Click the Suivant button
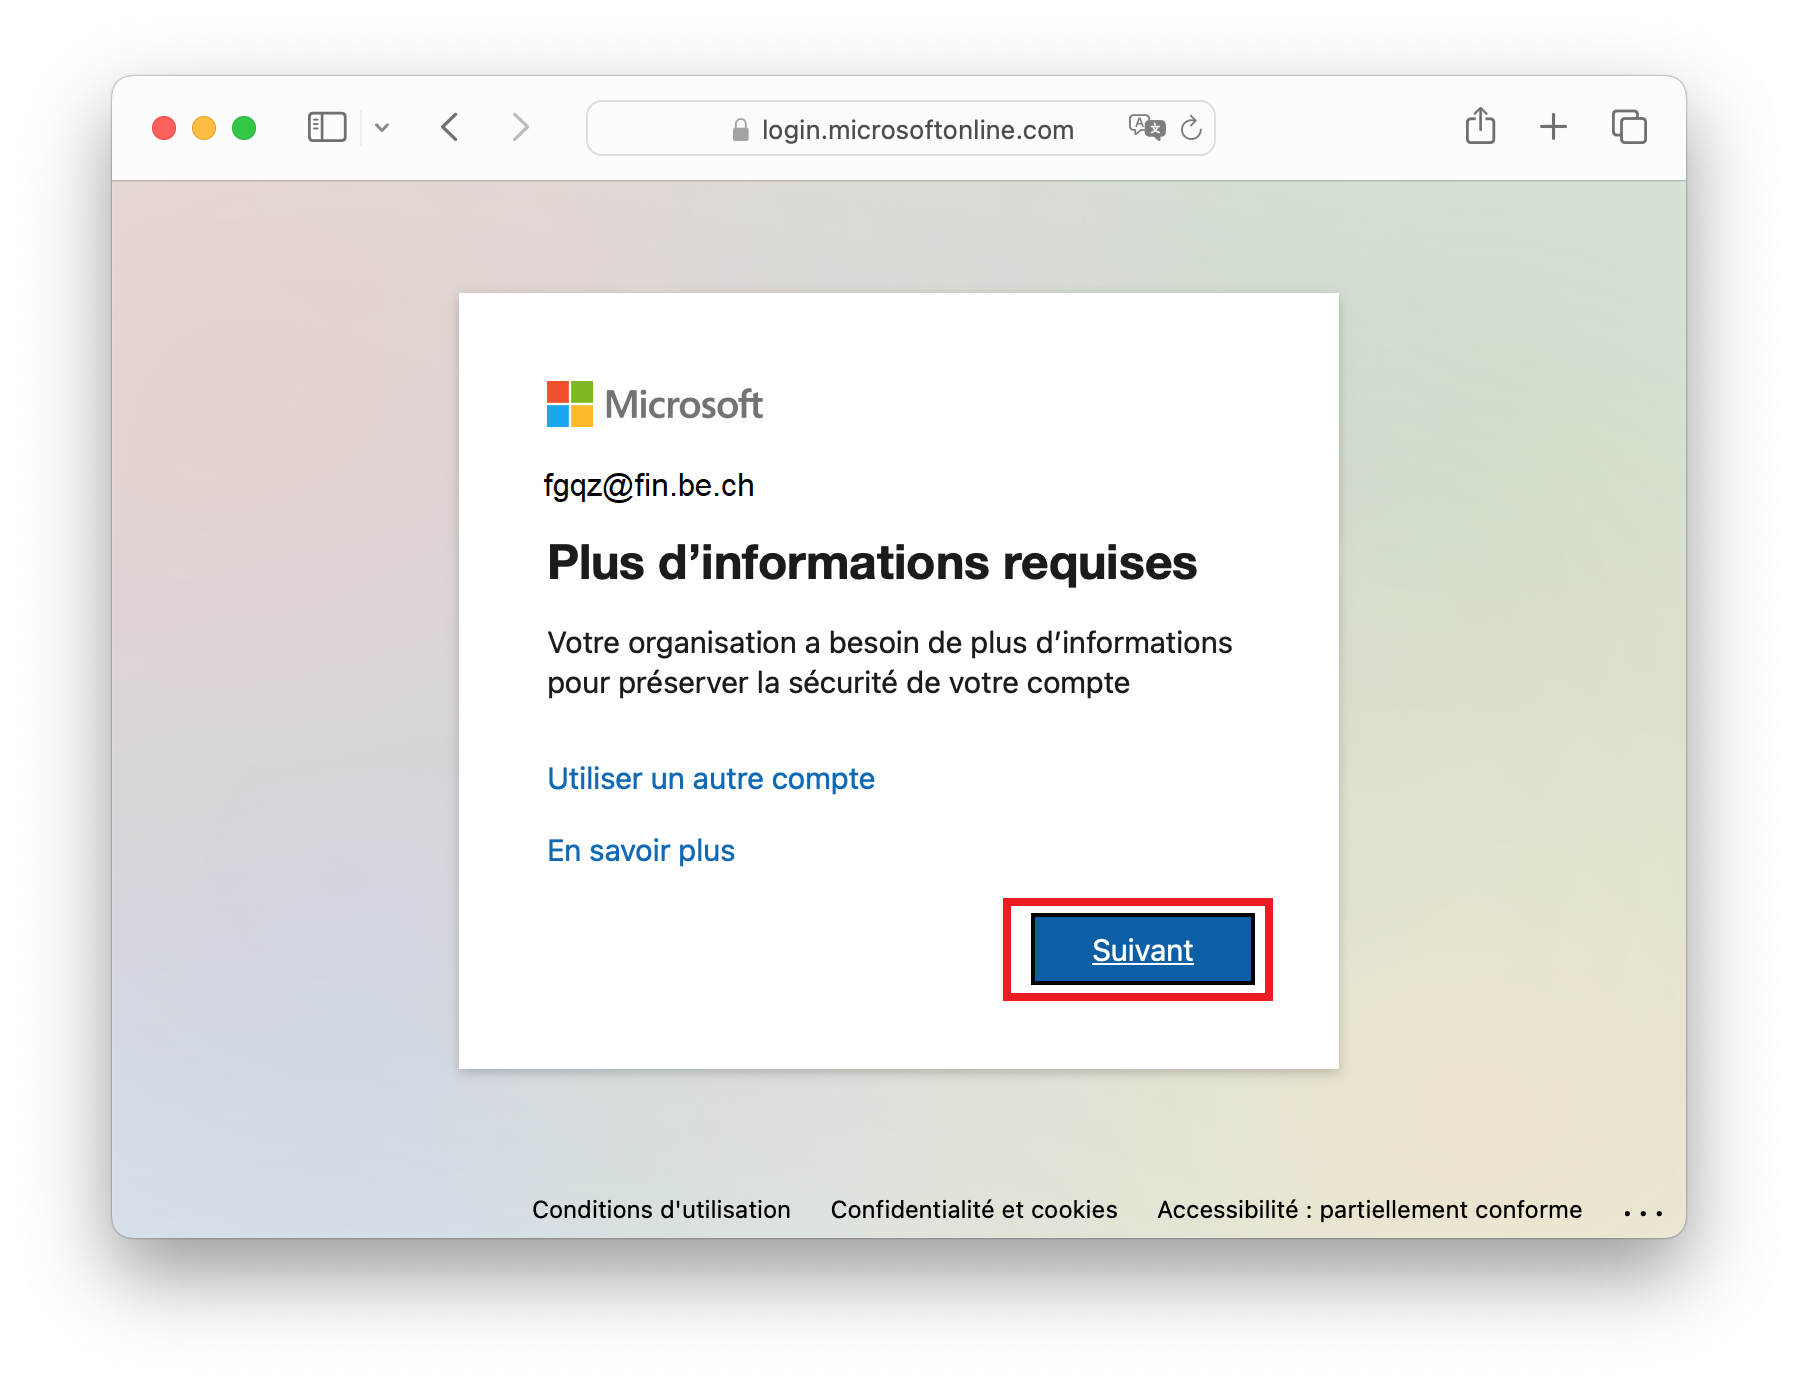This screenshot has width=1798, height=1386. (1142, 949)
